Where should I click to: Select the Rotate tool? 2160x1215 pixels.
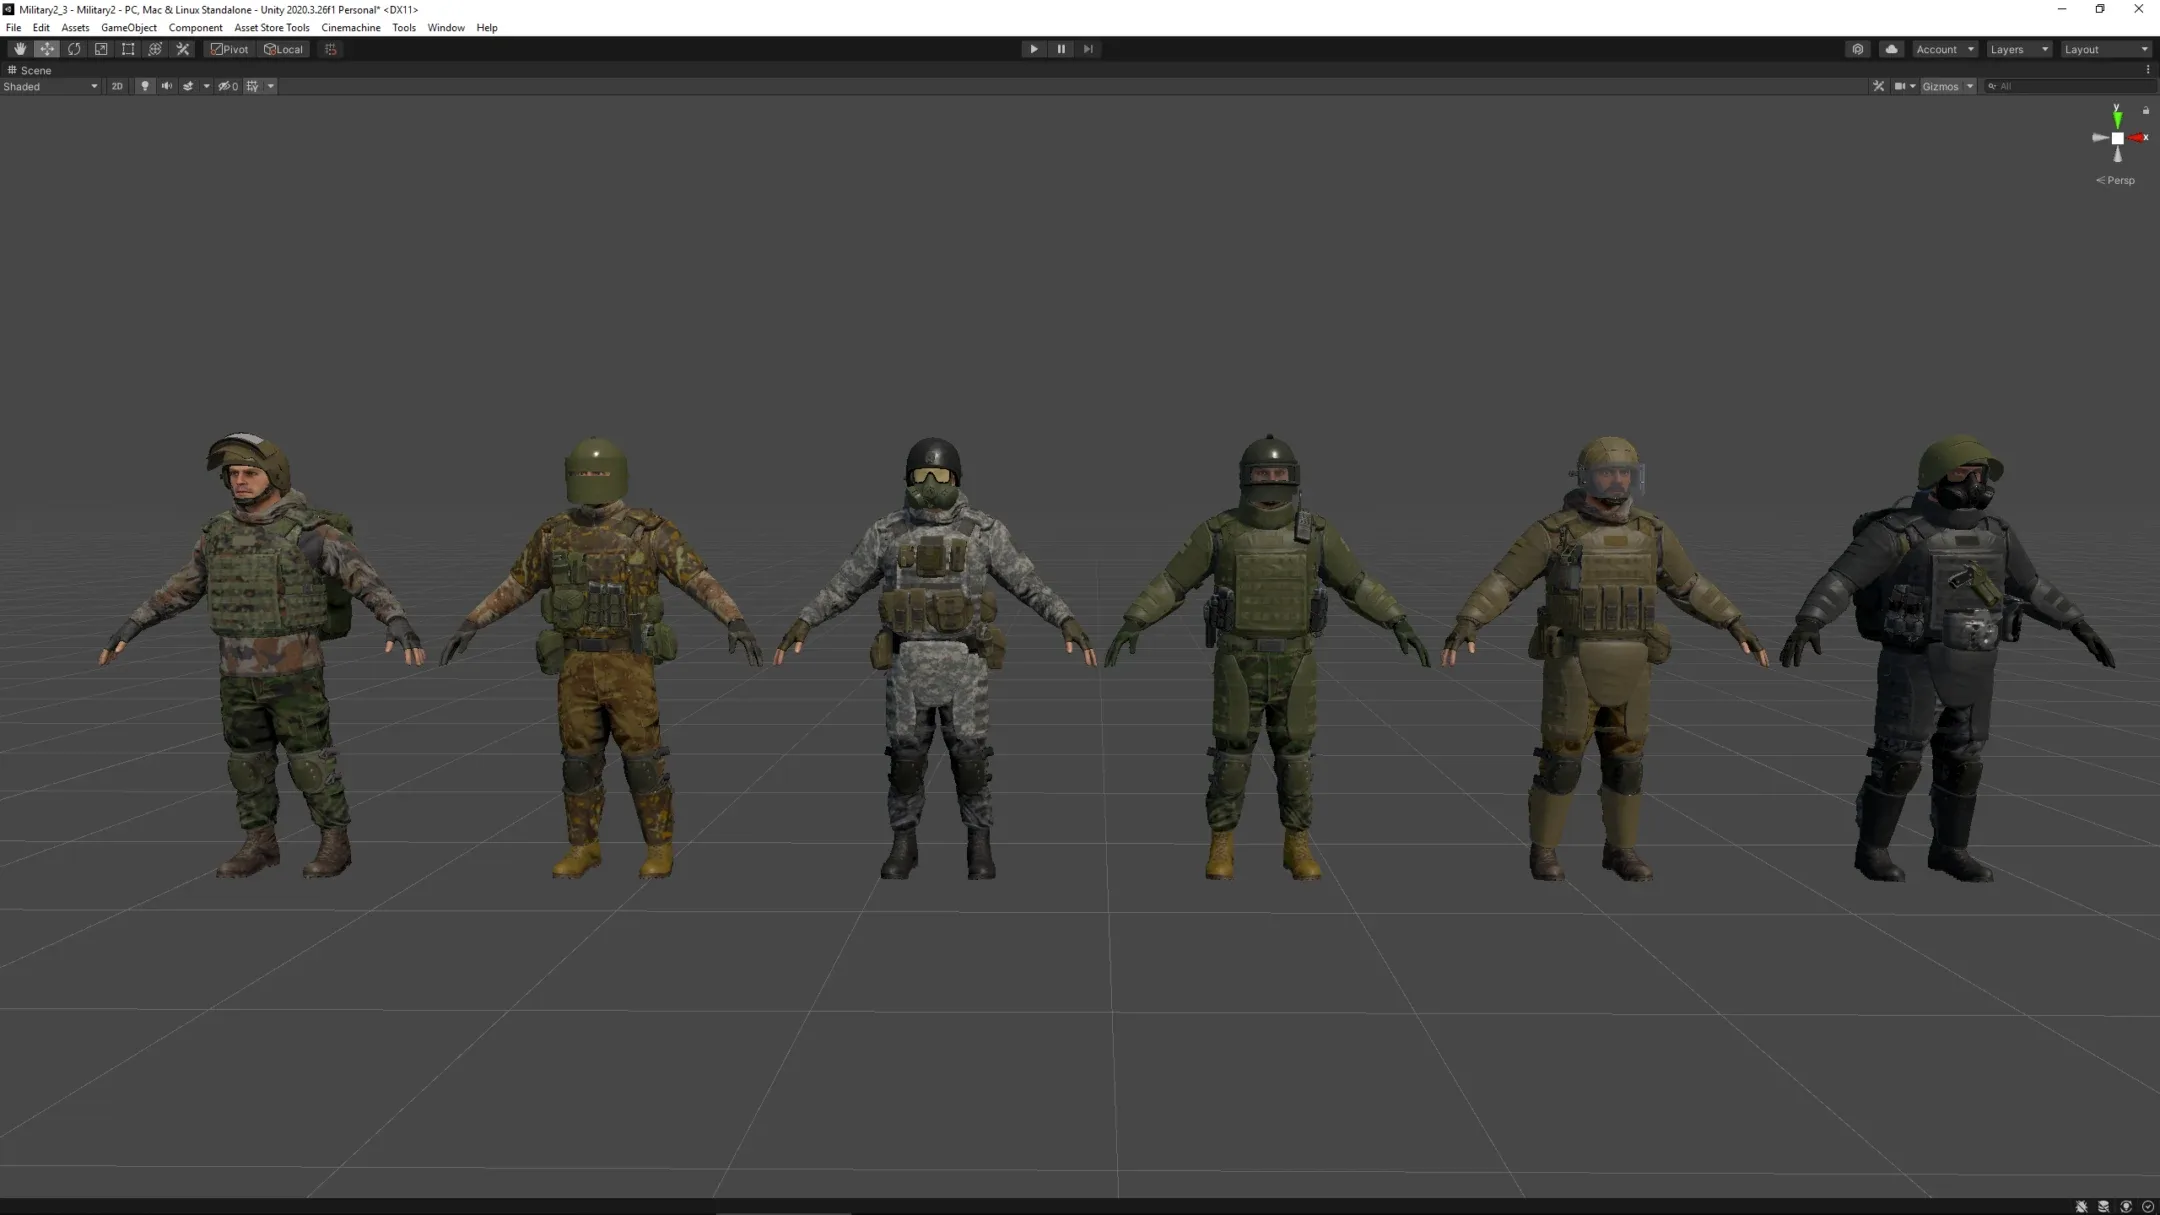click(x=74, y=49)
